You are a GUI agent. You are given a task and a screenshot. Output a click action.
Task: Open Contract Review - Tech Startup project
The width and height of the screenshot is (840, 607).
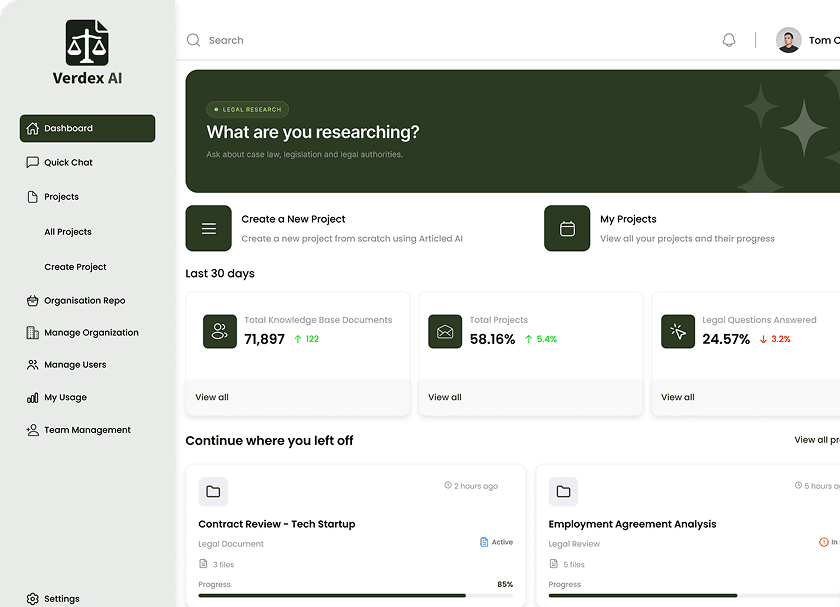point(277,524)
